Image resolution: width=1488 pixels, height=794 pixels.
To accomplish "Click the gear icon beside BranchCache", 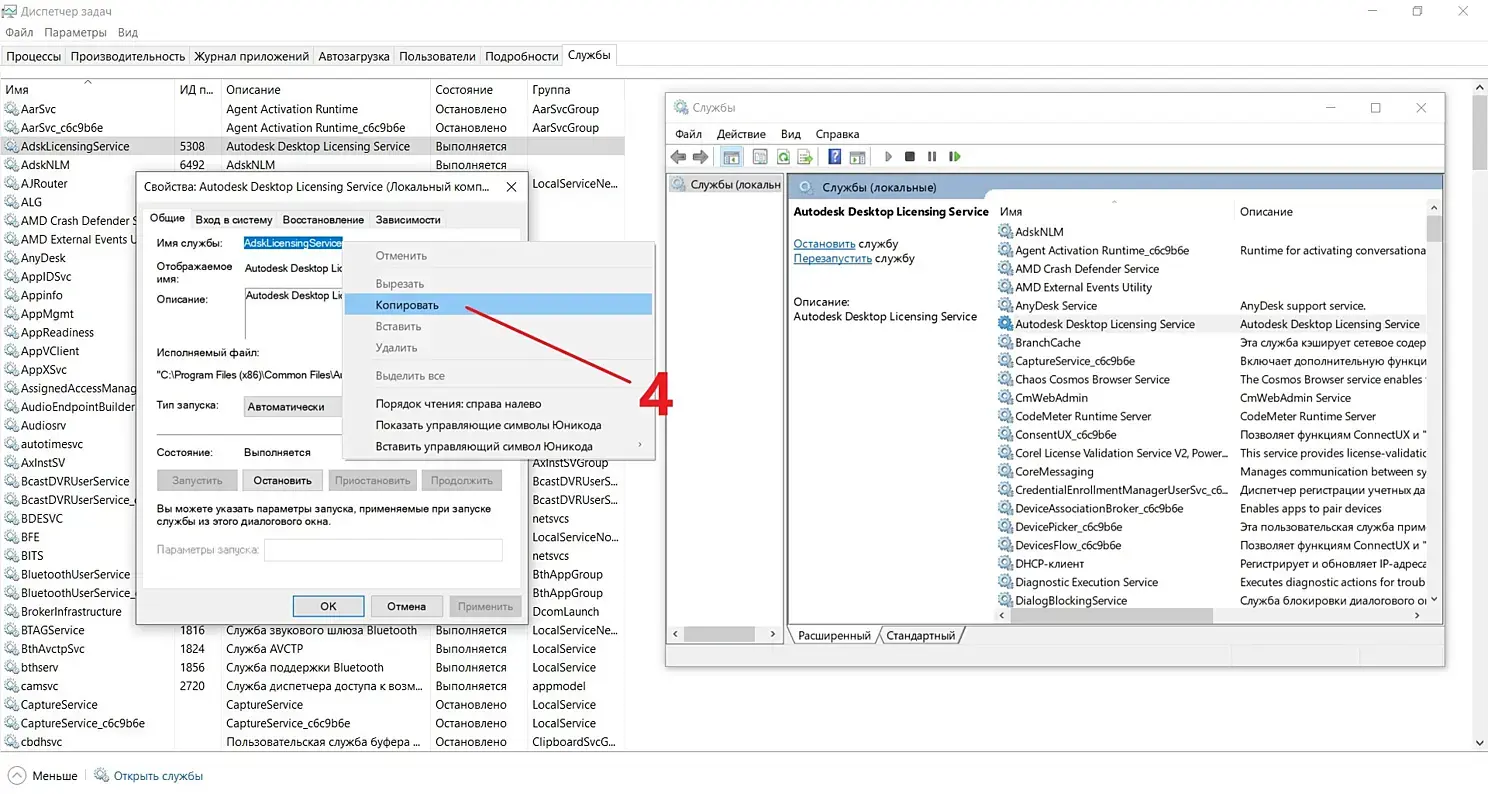I will coord(1005,343).
